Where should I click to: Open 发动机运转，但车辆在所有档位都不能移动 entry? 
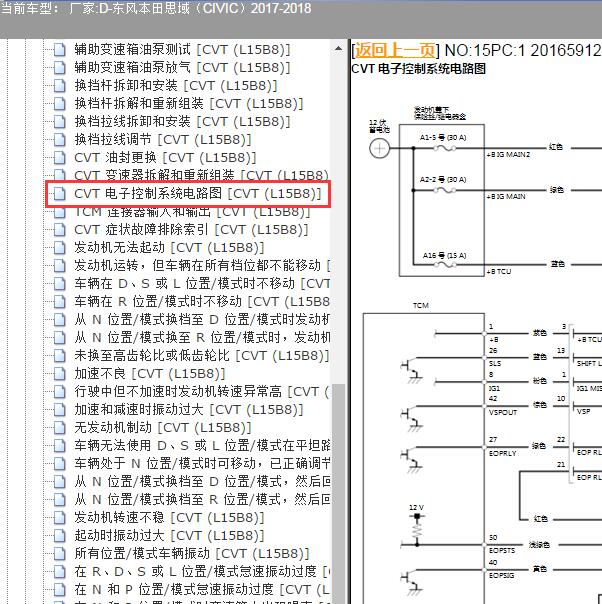coord(202,265)
